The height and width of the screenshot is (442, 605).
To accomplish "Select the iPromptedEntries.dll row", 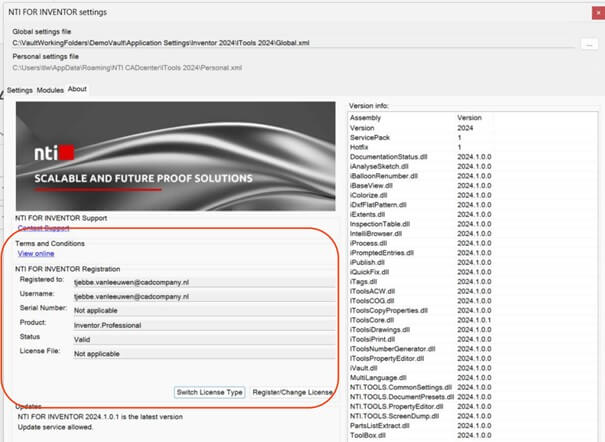I will pyautogui.click(x=473, y=253).
